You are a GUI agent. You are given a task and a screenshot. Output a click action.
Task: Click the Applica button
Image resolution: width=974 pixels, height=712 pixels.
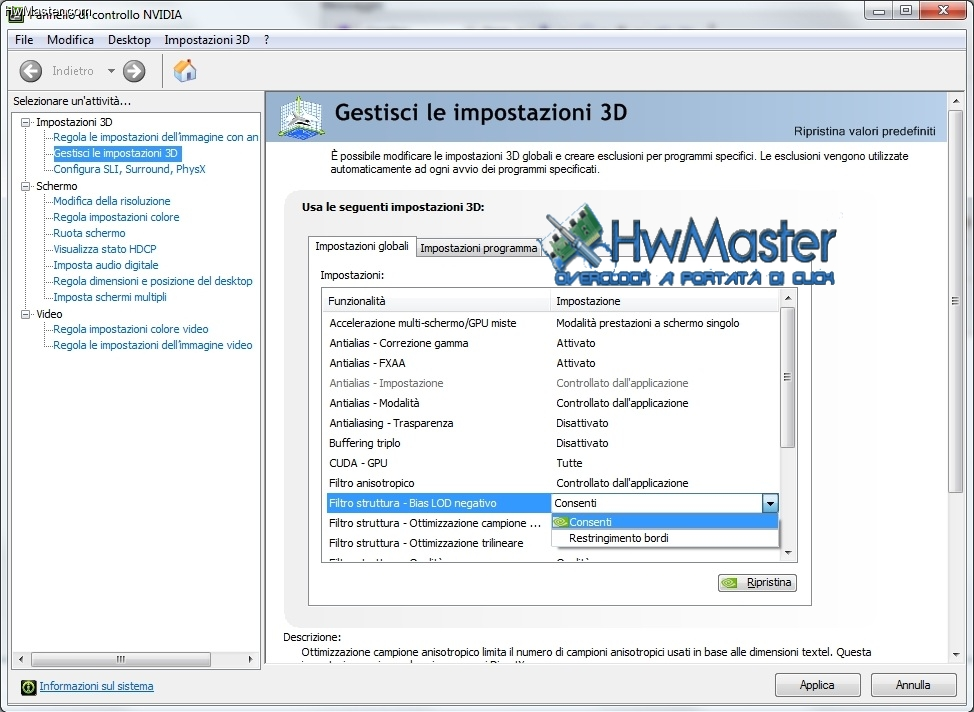click(817, 685)
